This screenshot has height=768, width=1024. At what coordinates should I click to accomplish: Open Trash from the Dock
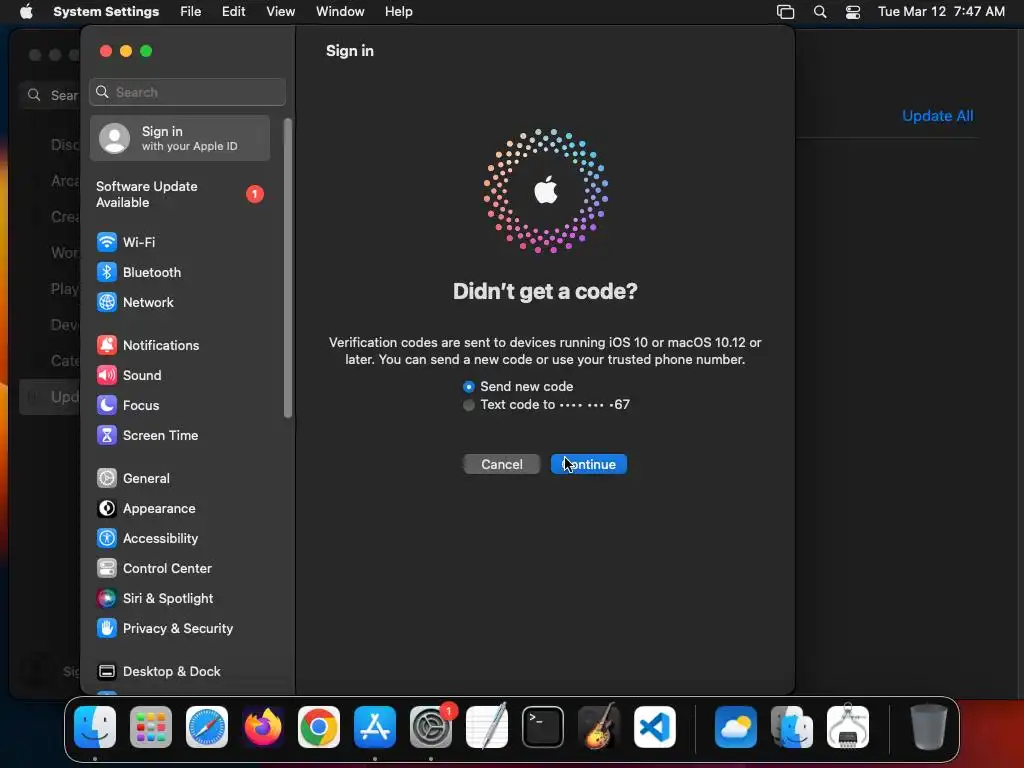pyautogui.click(x=928, y=727)
